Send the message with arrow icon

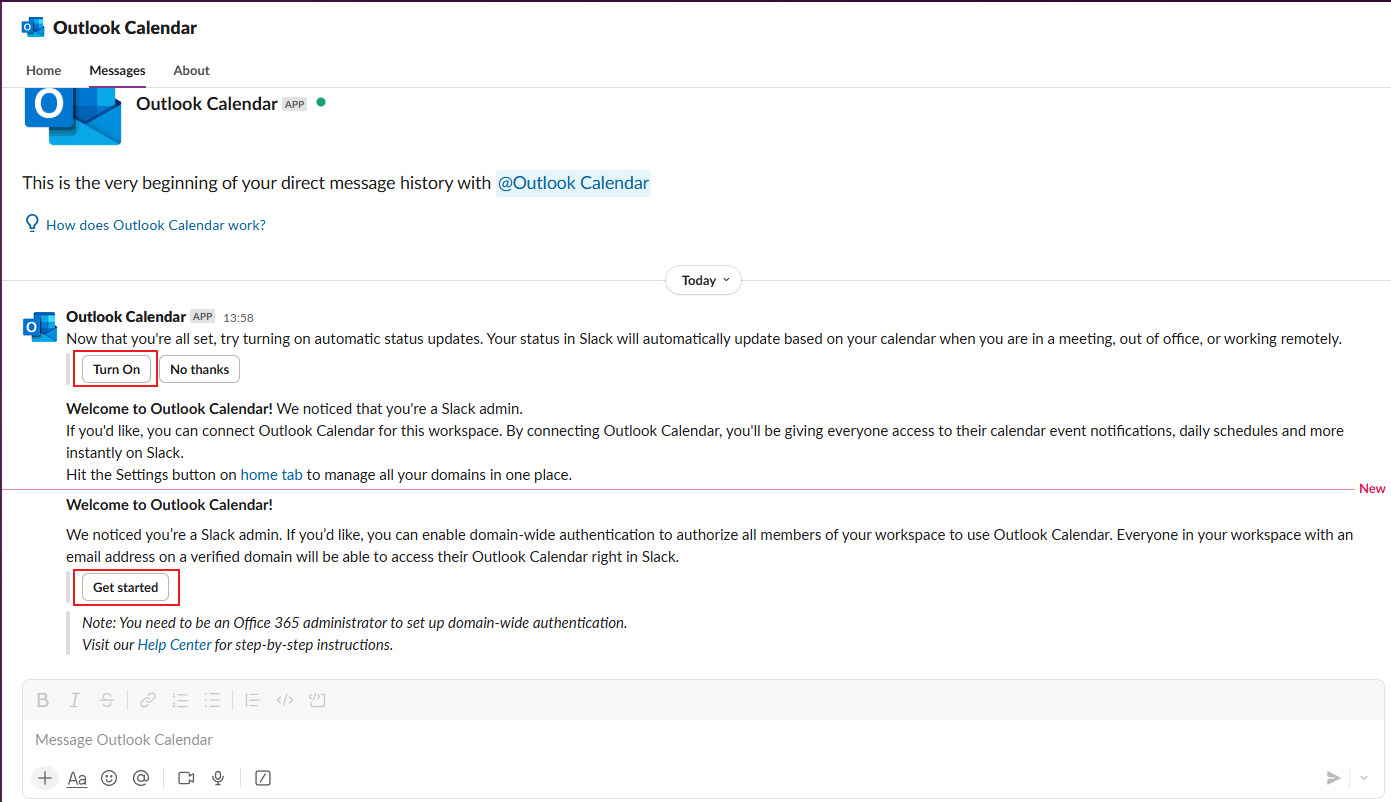tap(1333, 778)
